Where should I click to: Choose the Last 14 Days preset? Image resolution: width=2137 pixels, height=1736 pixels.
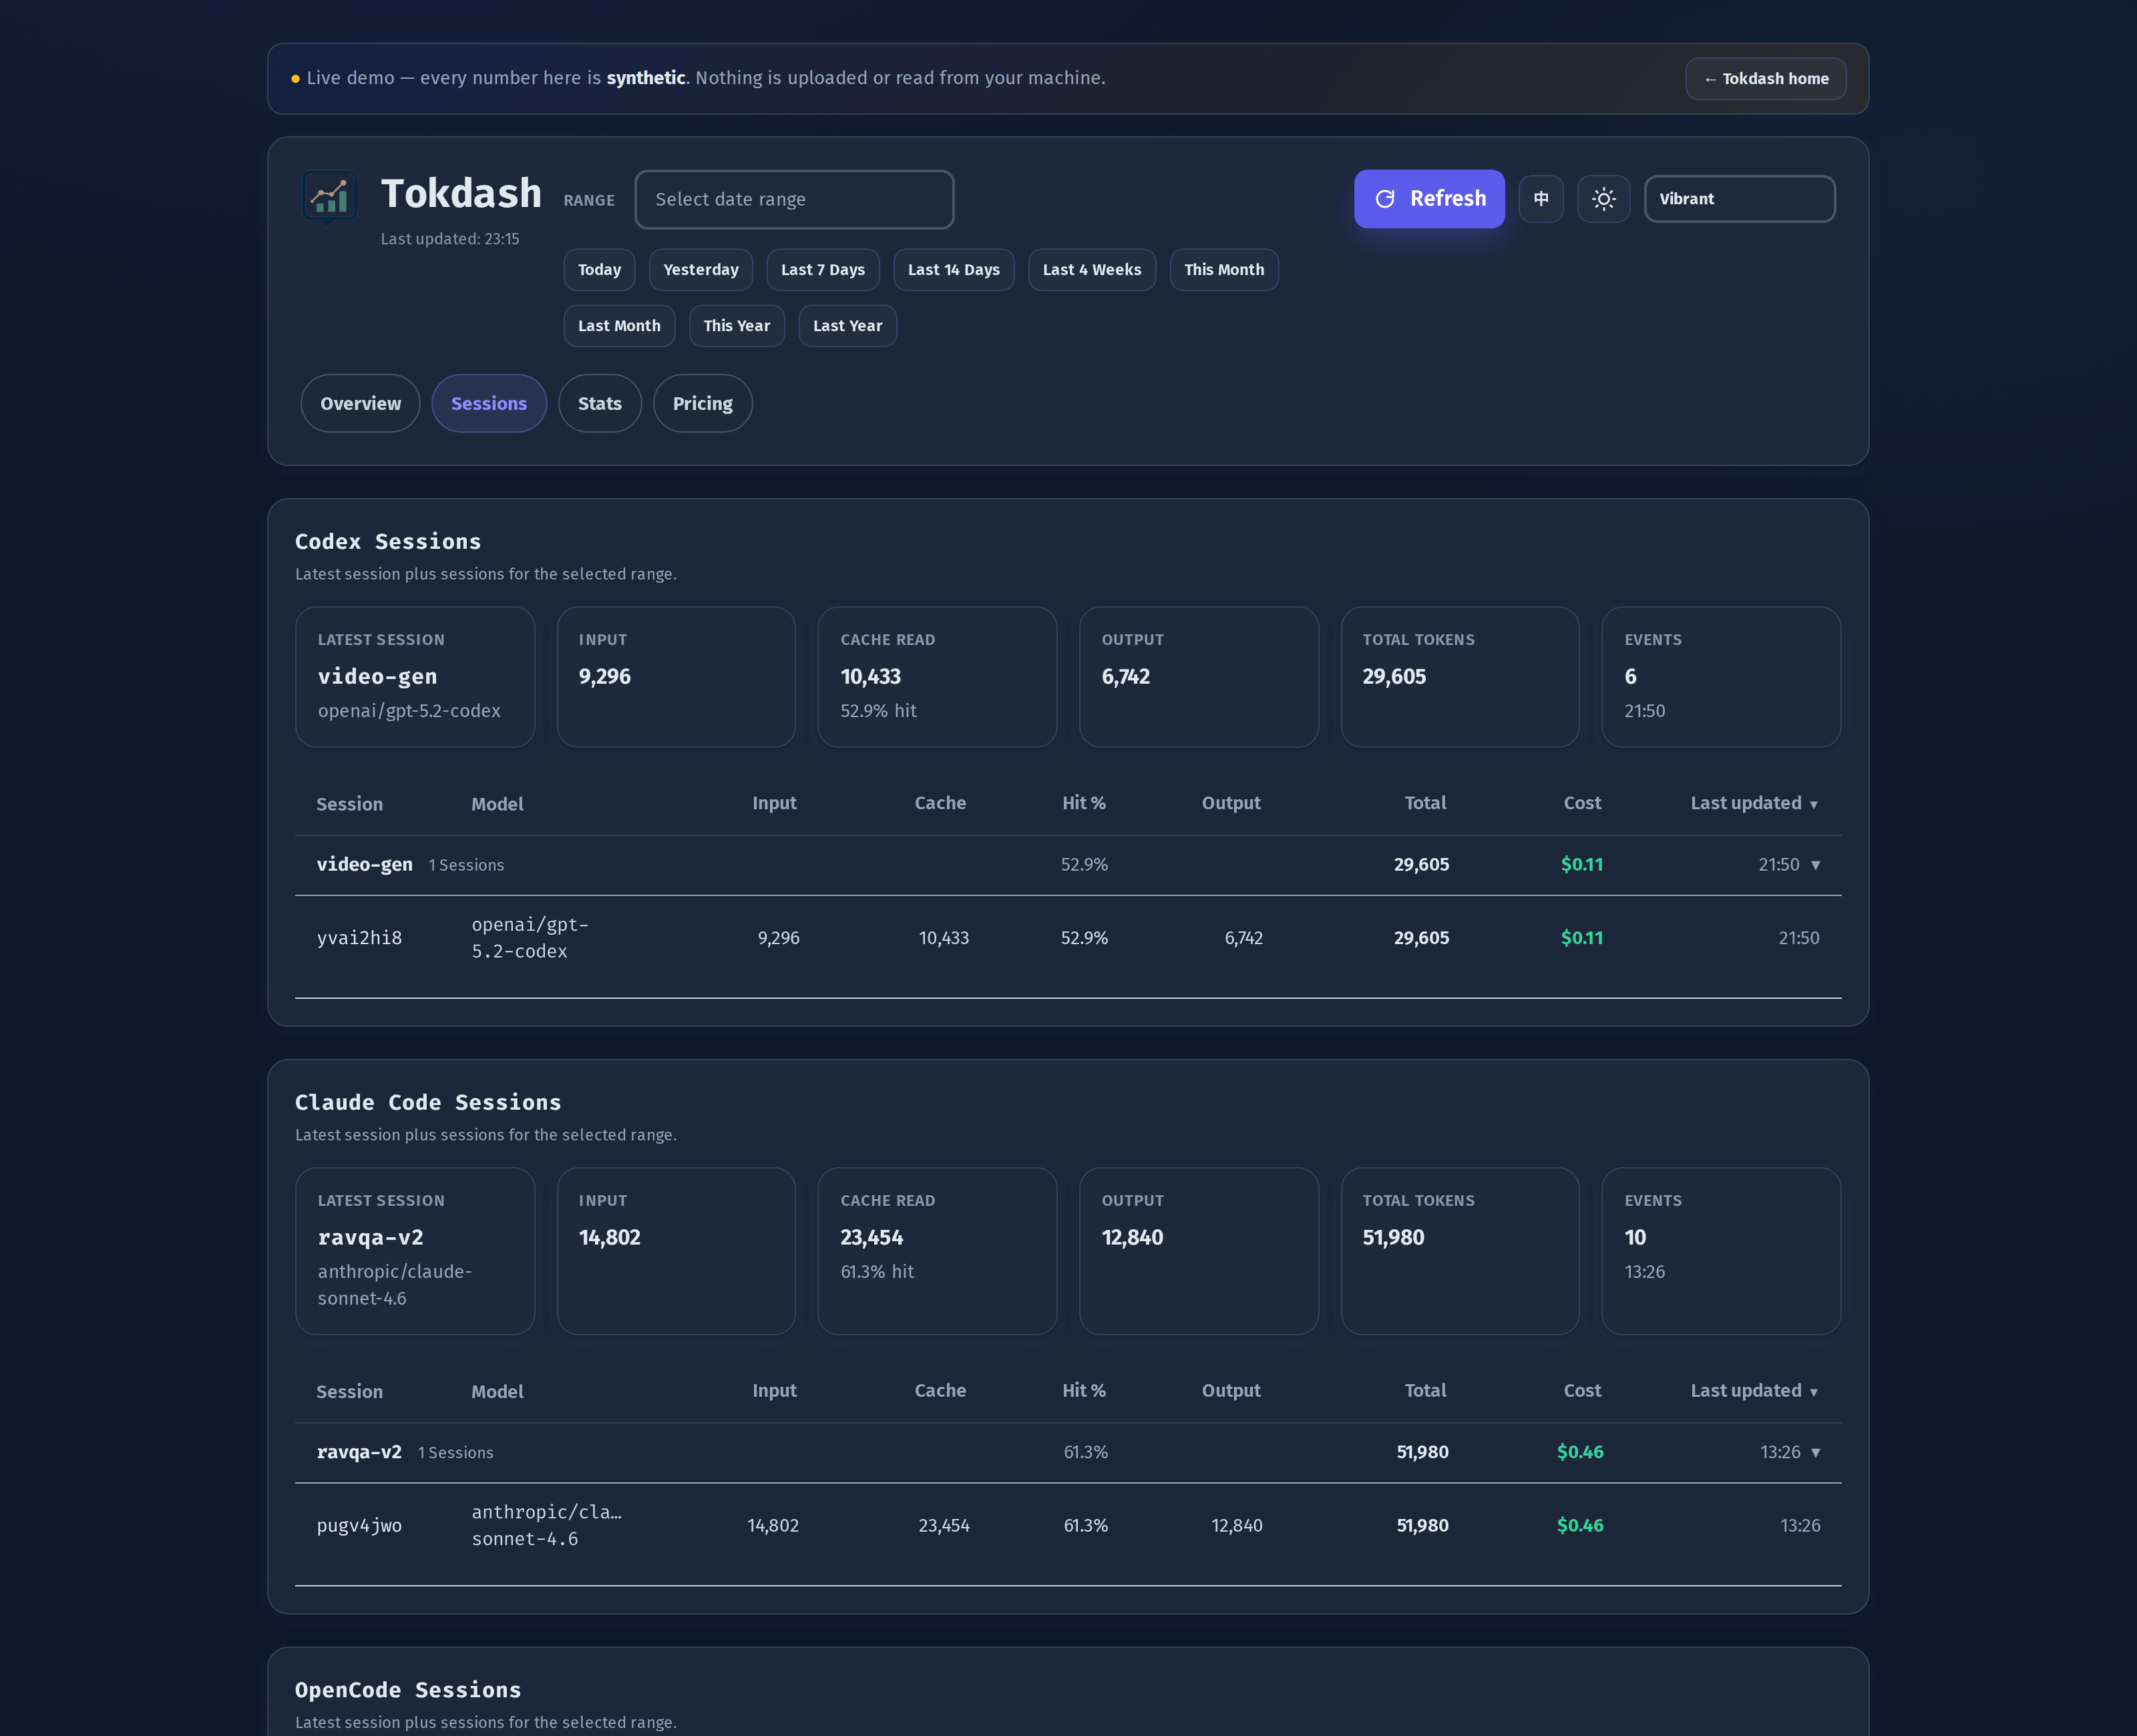click(x=954, y=270)
